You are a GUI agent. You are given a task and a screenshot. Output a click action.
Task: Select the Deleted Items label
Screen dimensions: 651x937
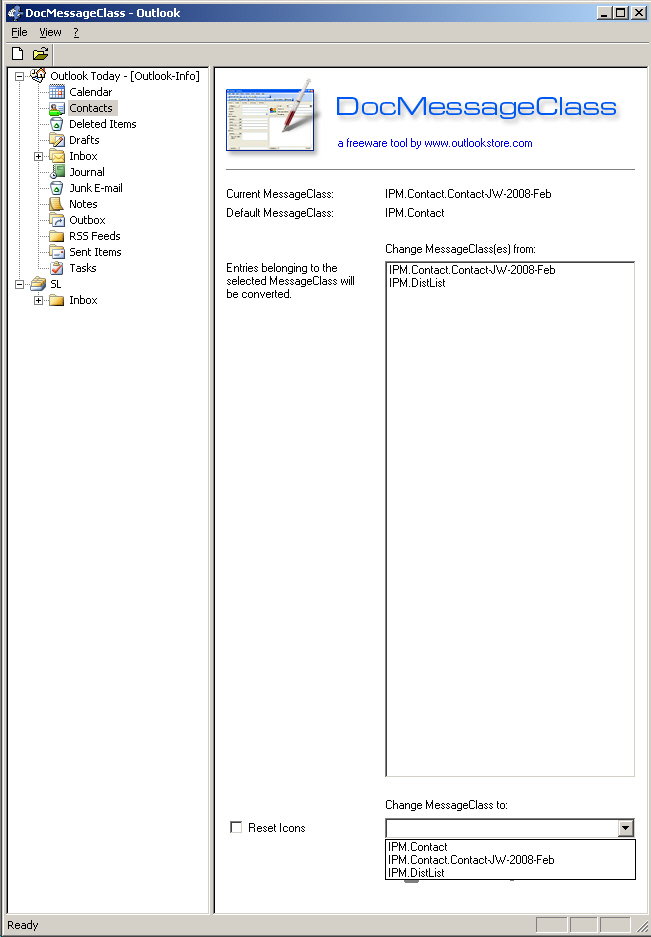click(x=102, y=124)
